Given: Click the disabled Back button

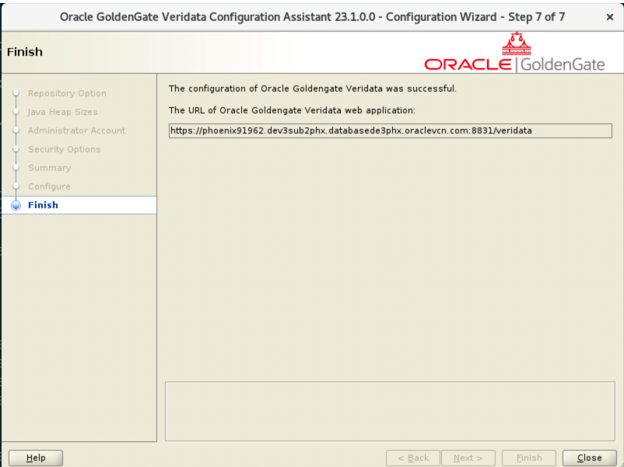Looking at the screenshot, I should tap(413, 458).
